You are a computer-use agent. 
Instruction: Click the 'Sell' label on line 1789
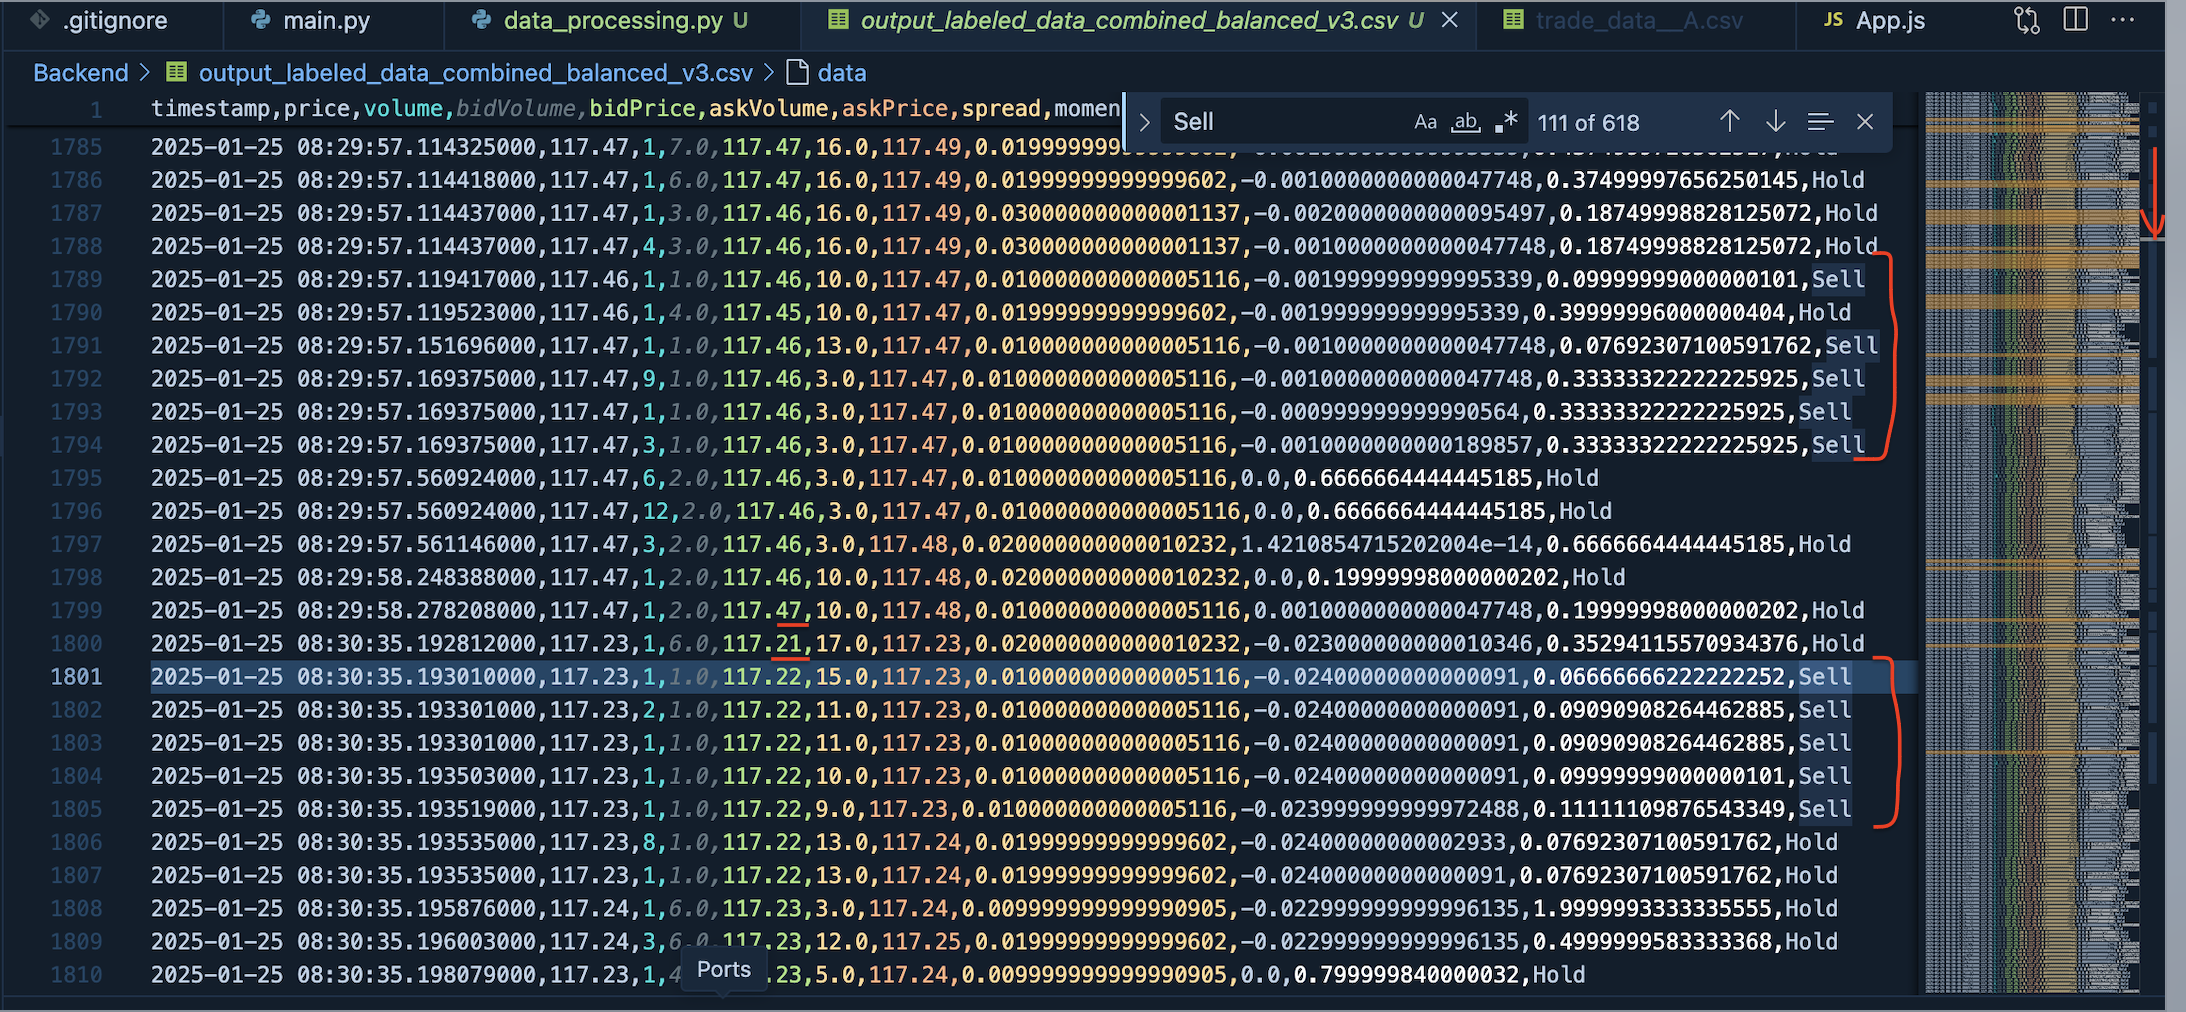coord(1838,279)
